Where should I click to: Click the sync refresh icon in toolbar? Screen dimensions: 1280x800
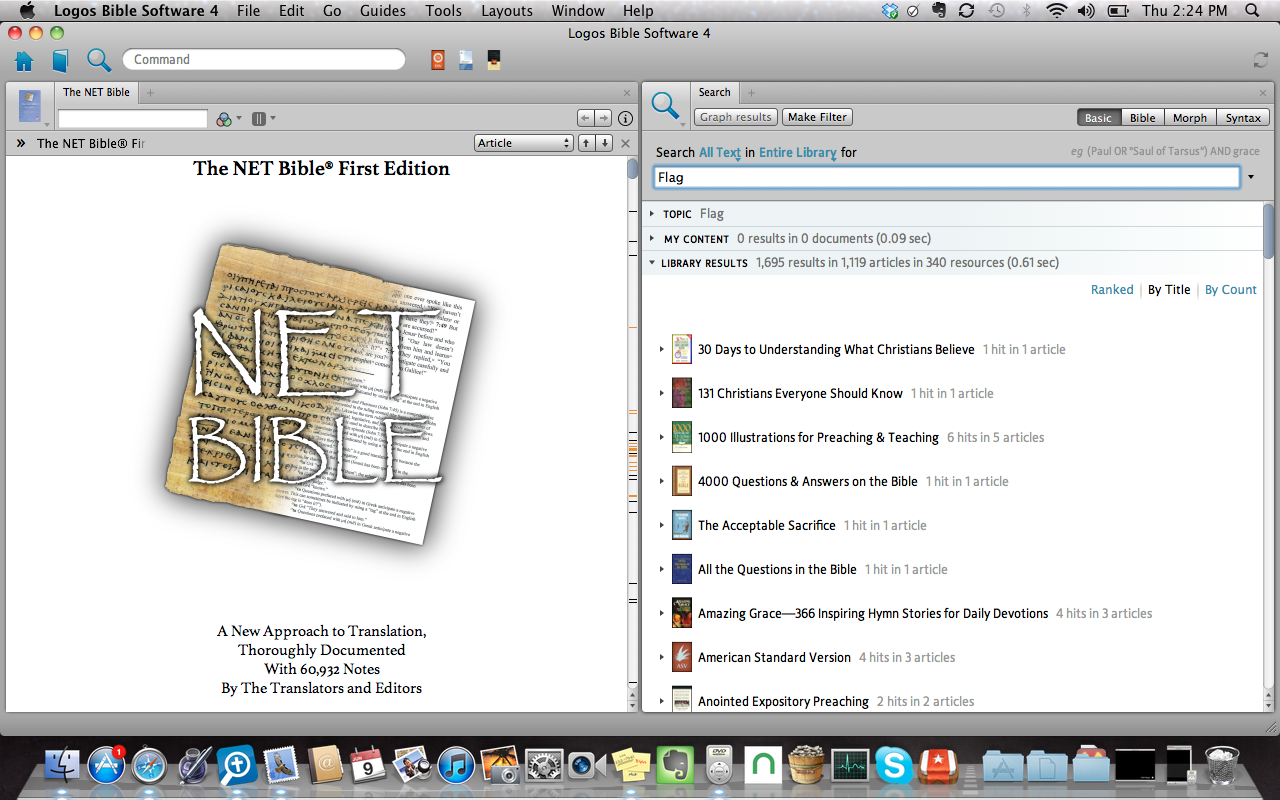coord(1261,60)
